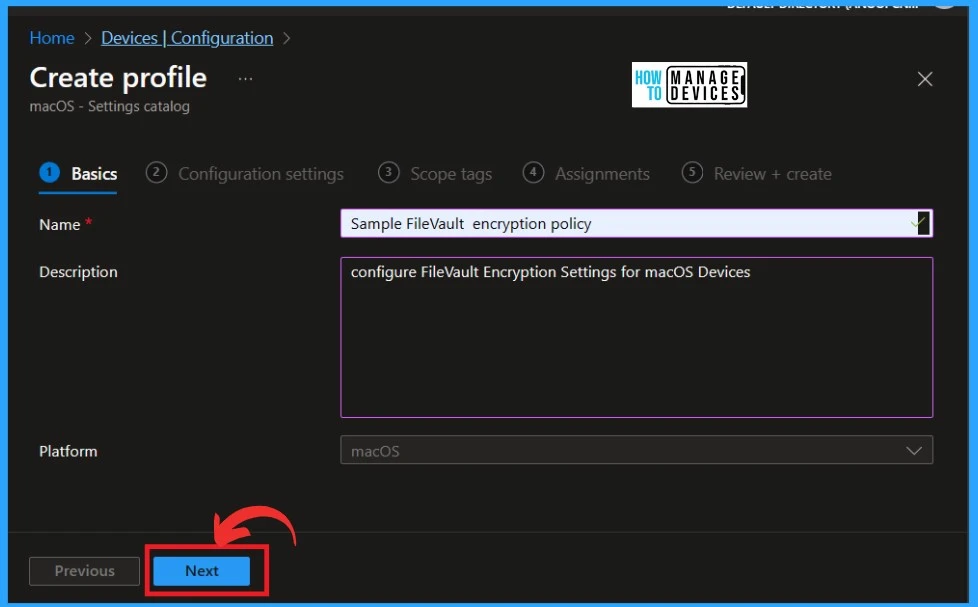
Task: Click the step 1 circle icon
Action: click(x=49, y=172)
